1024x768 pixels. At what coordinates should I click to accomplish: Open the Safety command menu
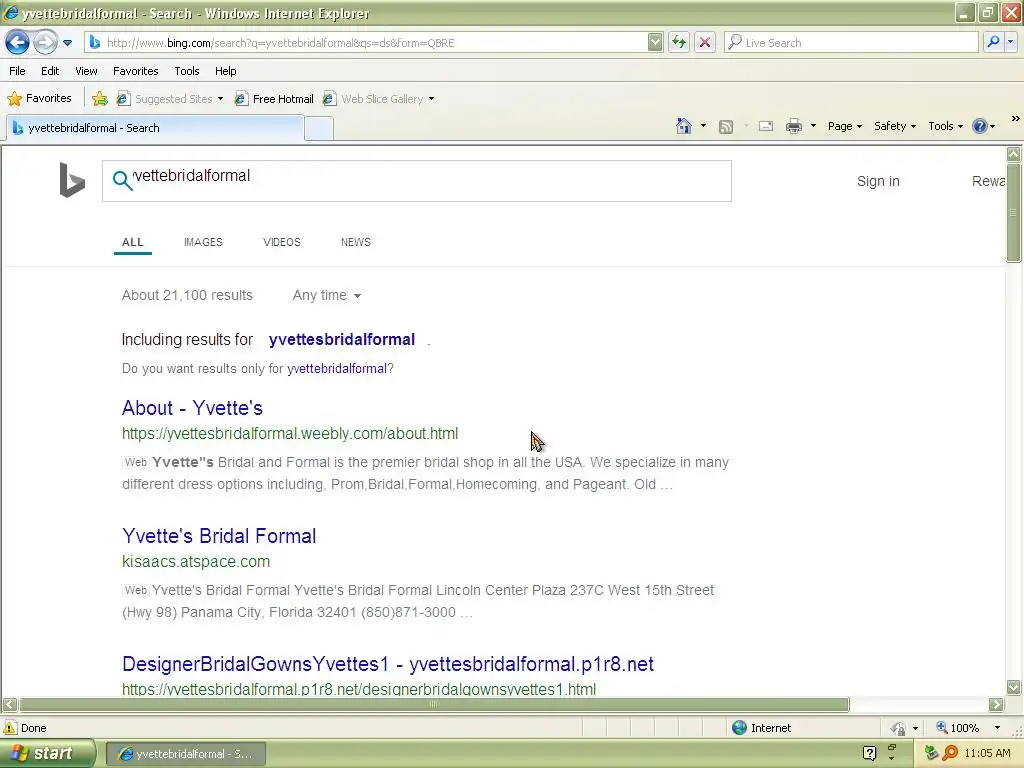895,126
